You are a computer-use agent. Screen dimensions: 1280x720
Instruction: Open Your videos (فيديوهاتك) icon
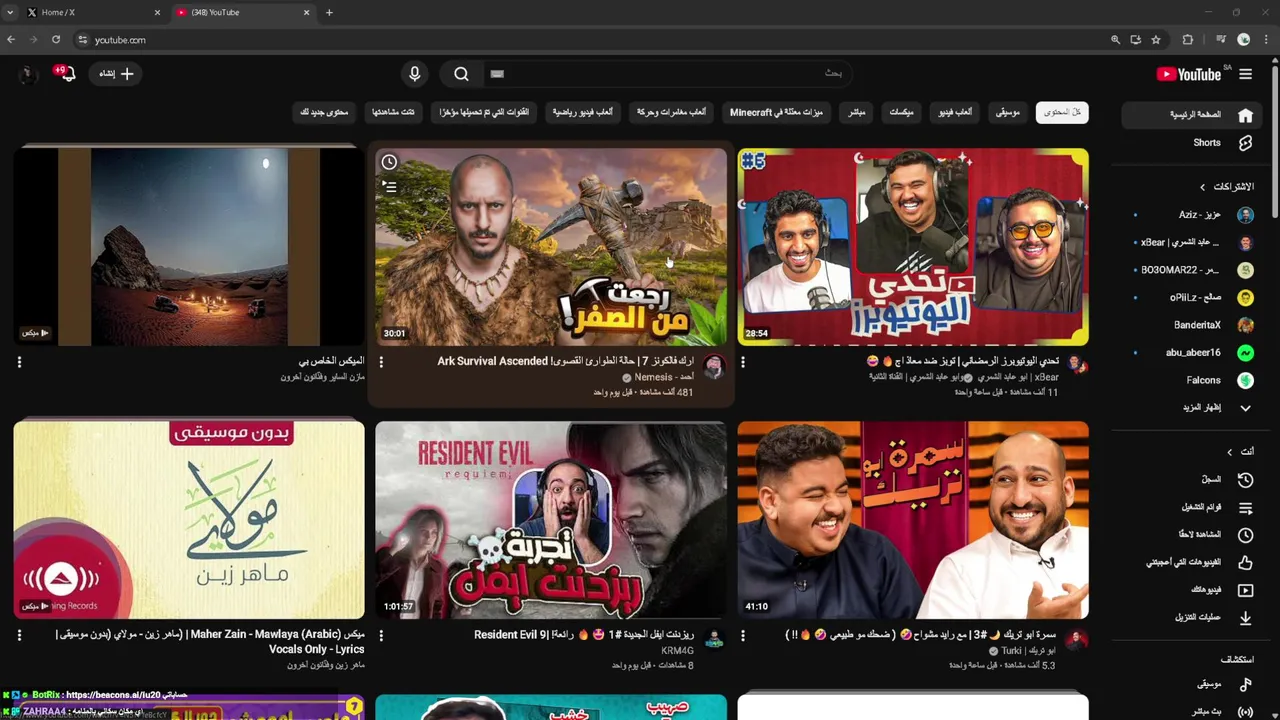[1245, 590]
